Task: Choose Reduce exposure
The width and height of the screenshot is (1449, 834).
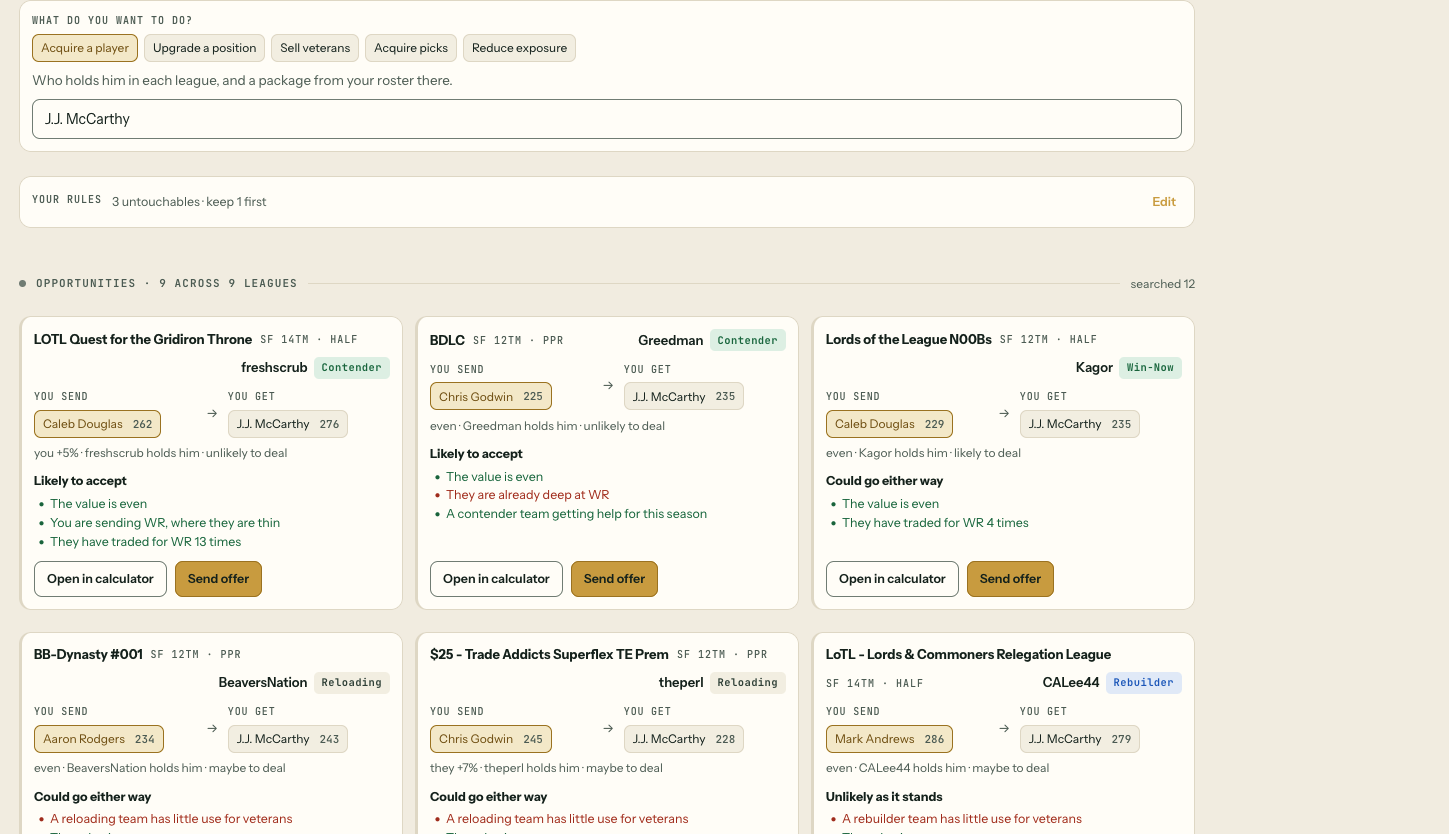Action: click(x=519, y=48)
